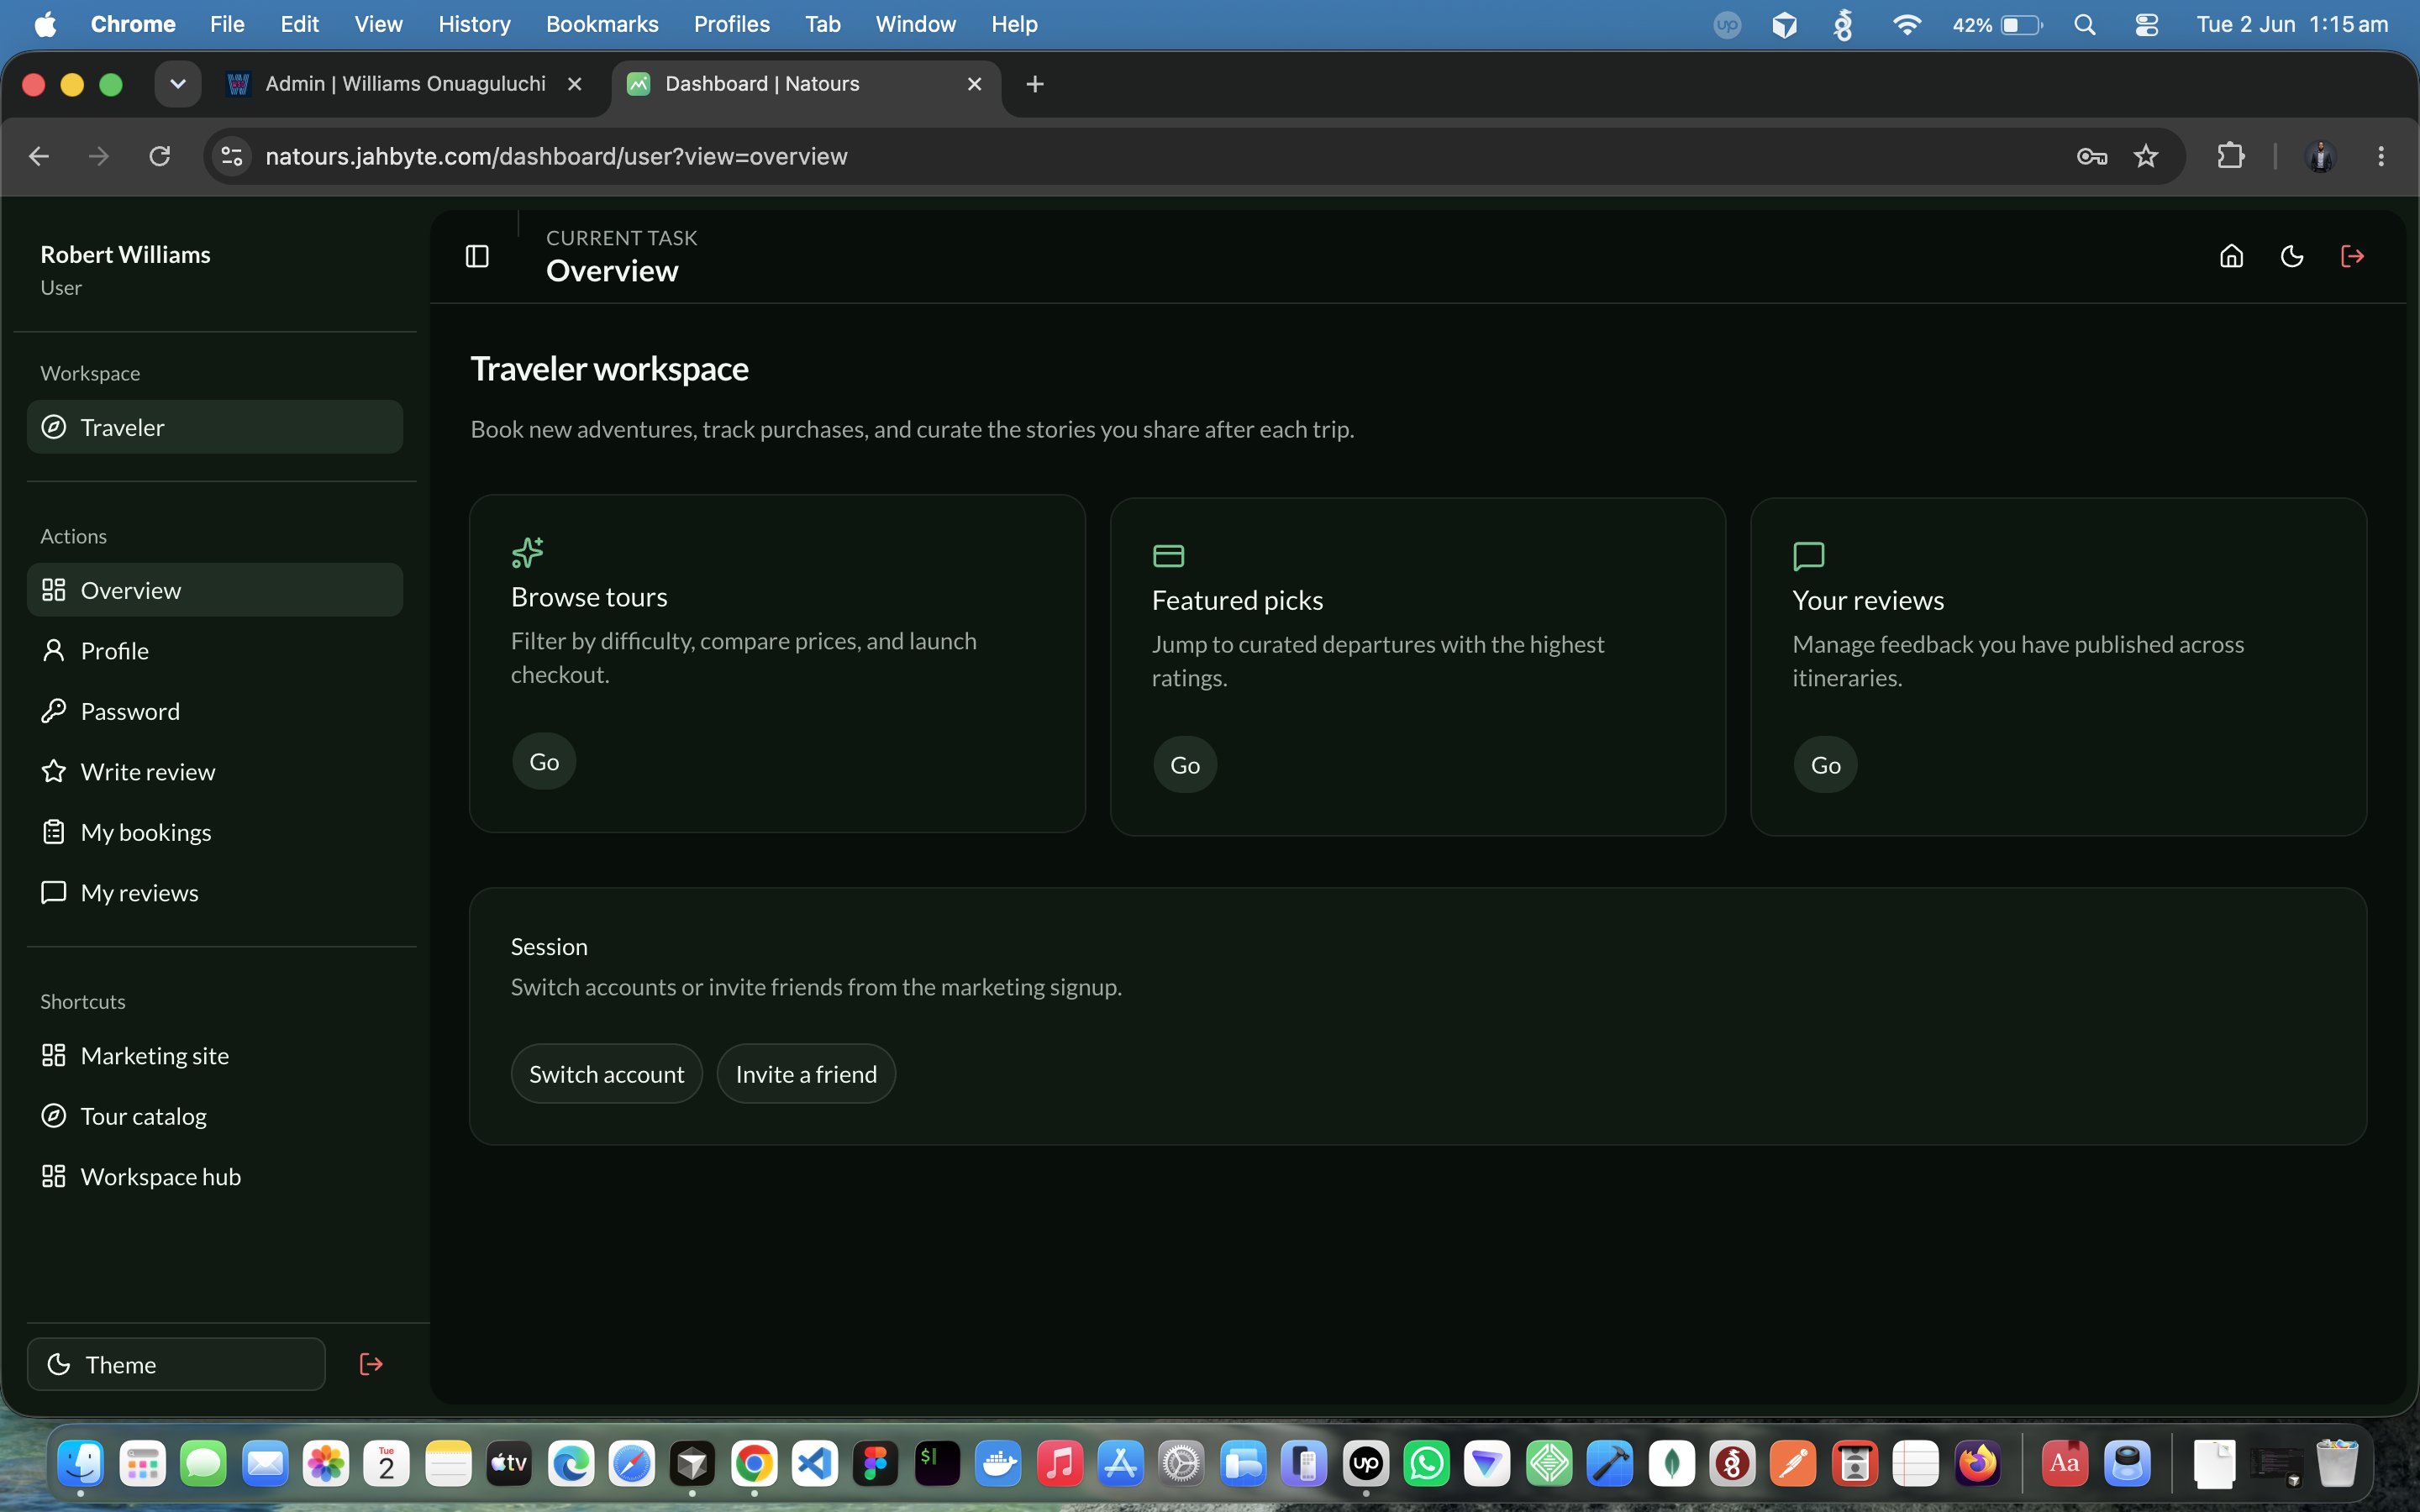This screenshot has width=2420, height=1512.
Task: Open the Workspace hub shortcut
Action: pyautogui.click(x=215, y=1177)
